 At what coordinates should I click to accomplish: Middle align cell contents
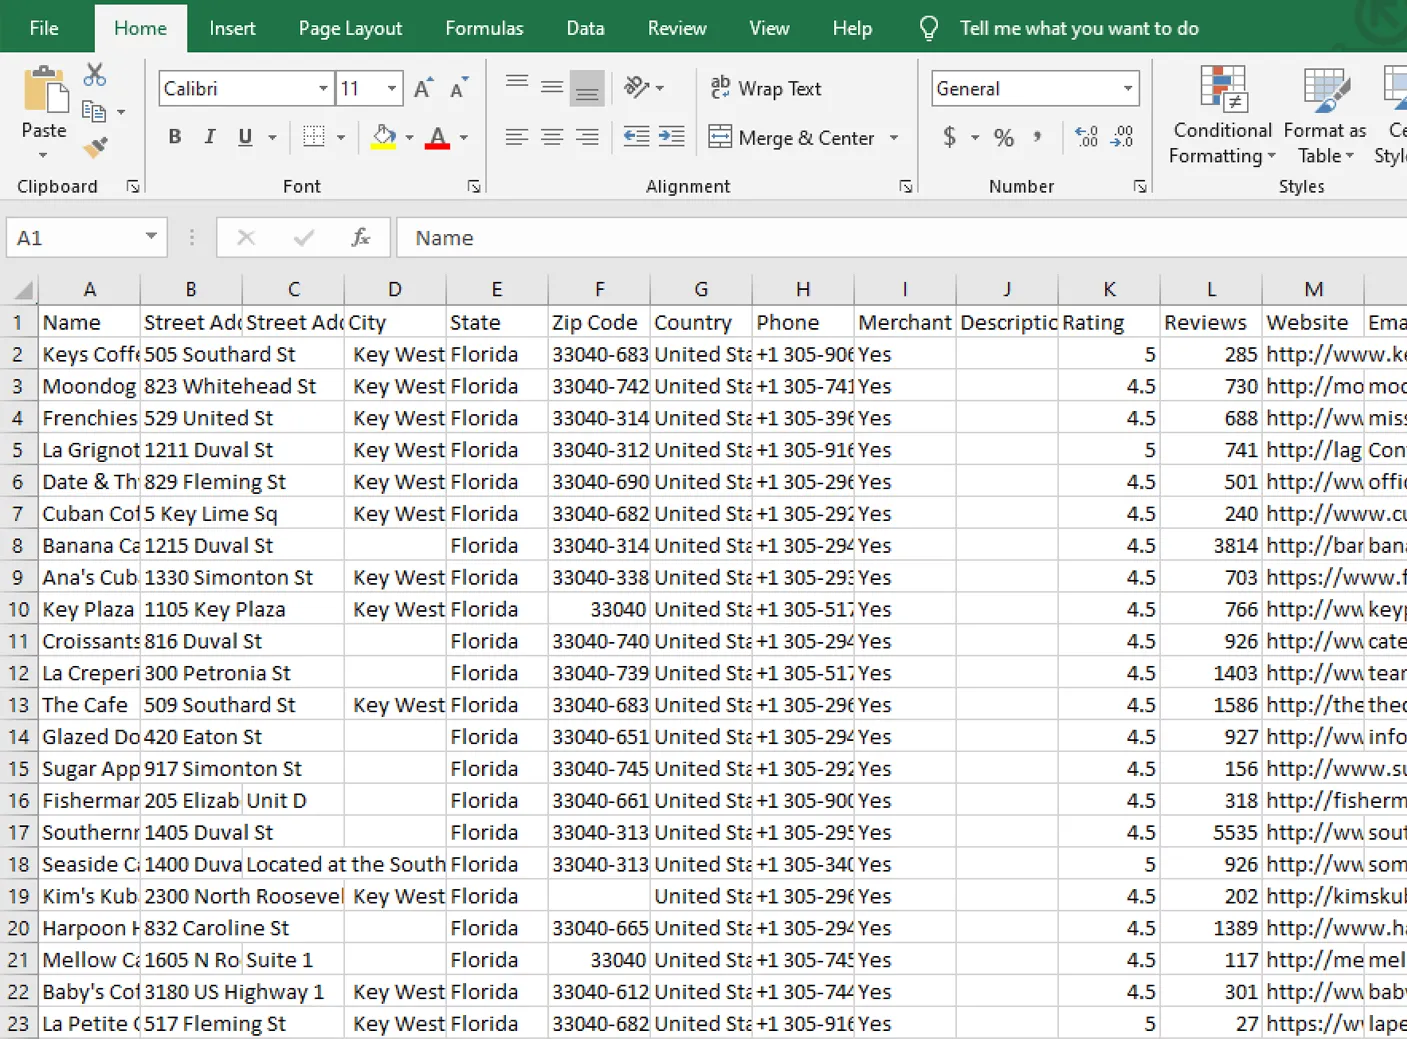[552, 88]
